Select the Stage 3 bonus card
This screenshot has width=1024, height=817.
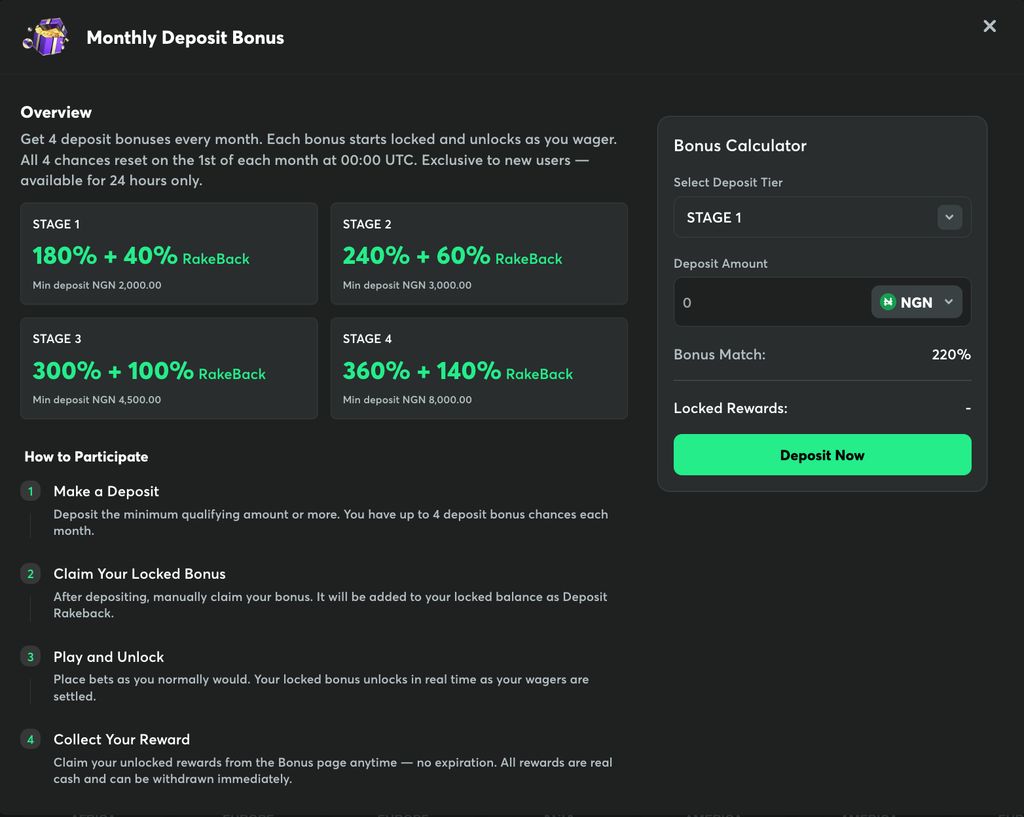point(169,368)
